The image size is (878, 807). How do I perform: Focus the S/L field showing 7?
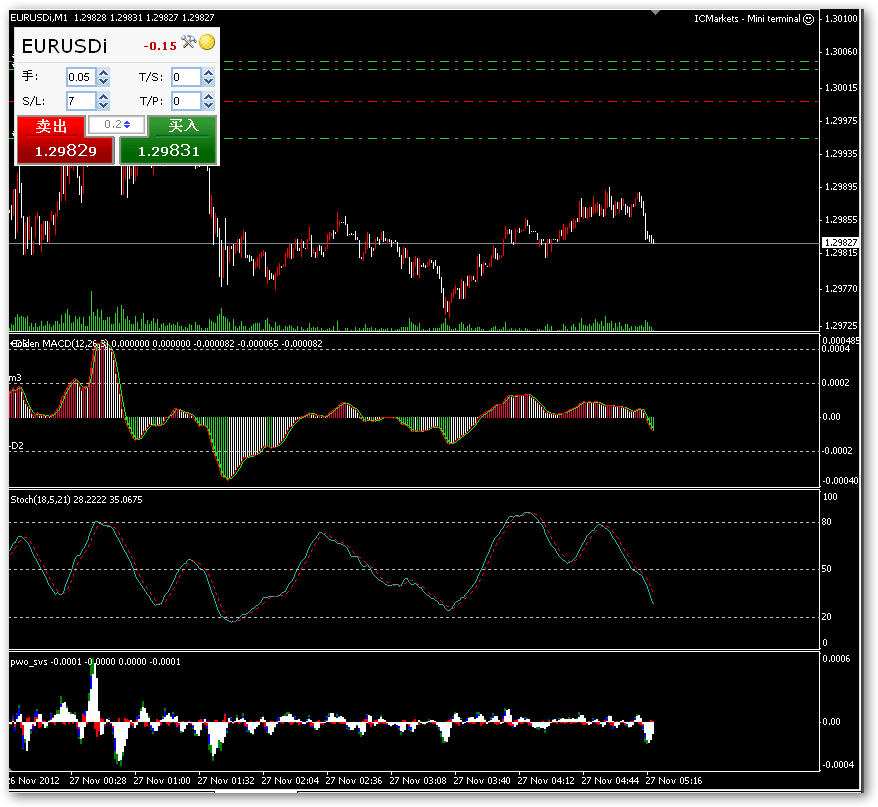point(81,101)
